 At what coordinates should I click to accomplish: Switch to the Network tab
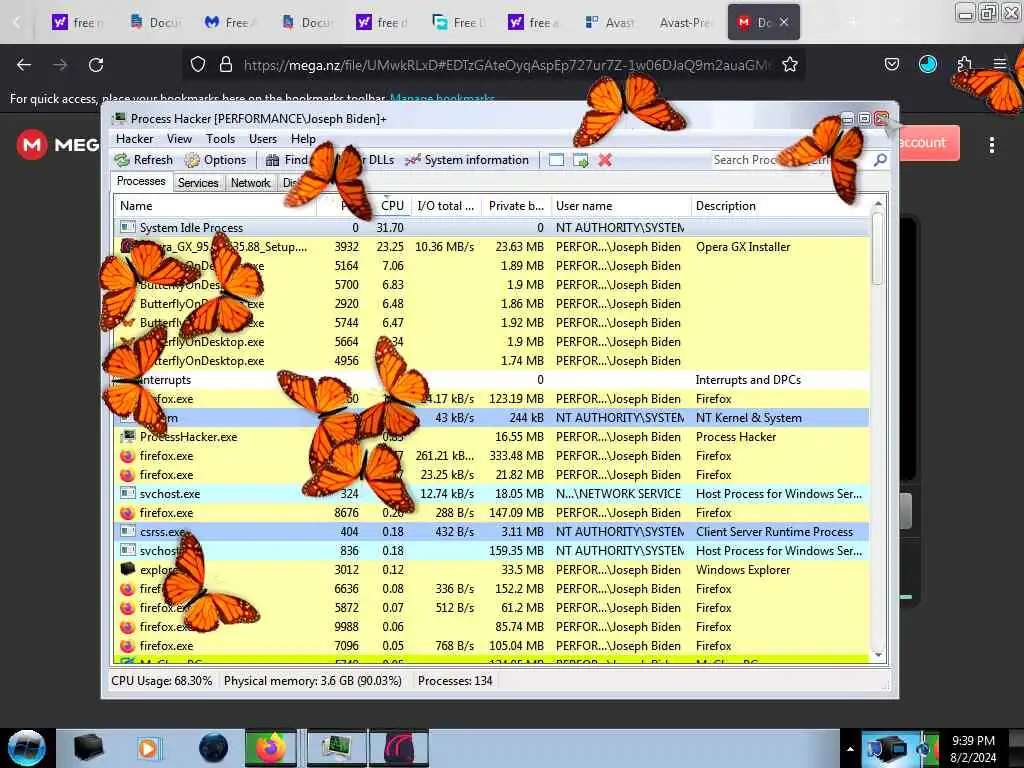pyautogui.click(x=250, y=183)
